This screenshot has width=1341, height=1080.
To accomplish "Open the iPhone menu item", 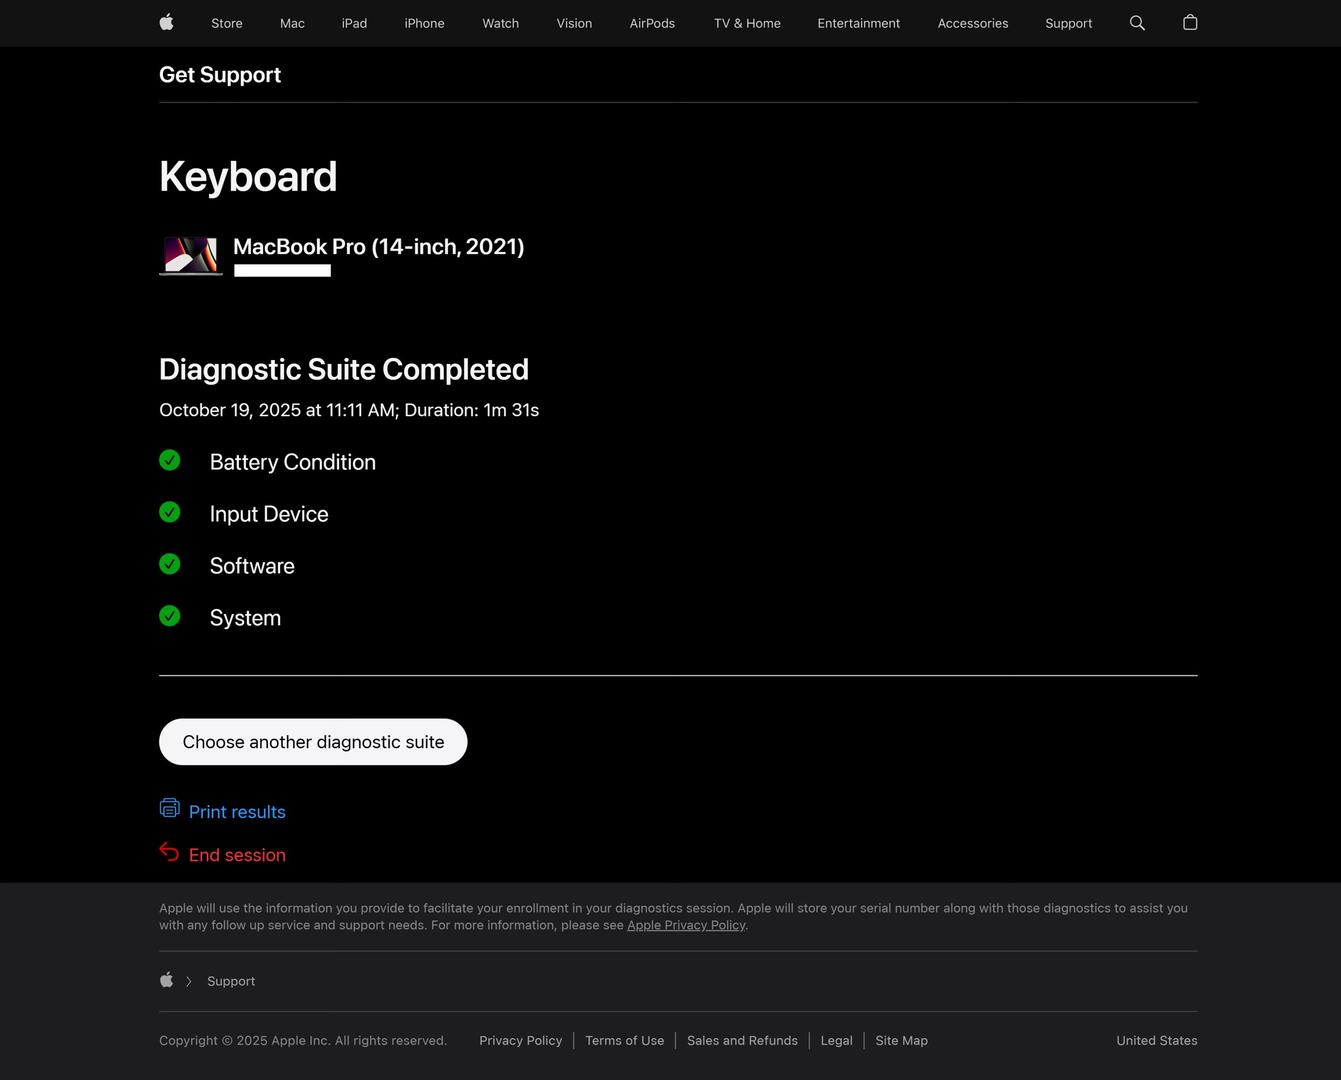I will point(424,23).
